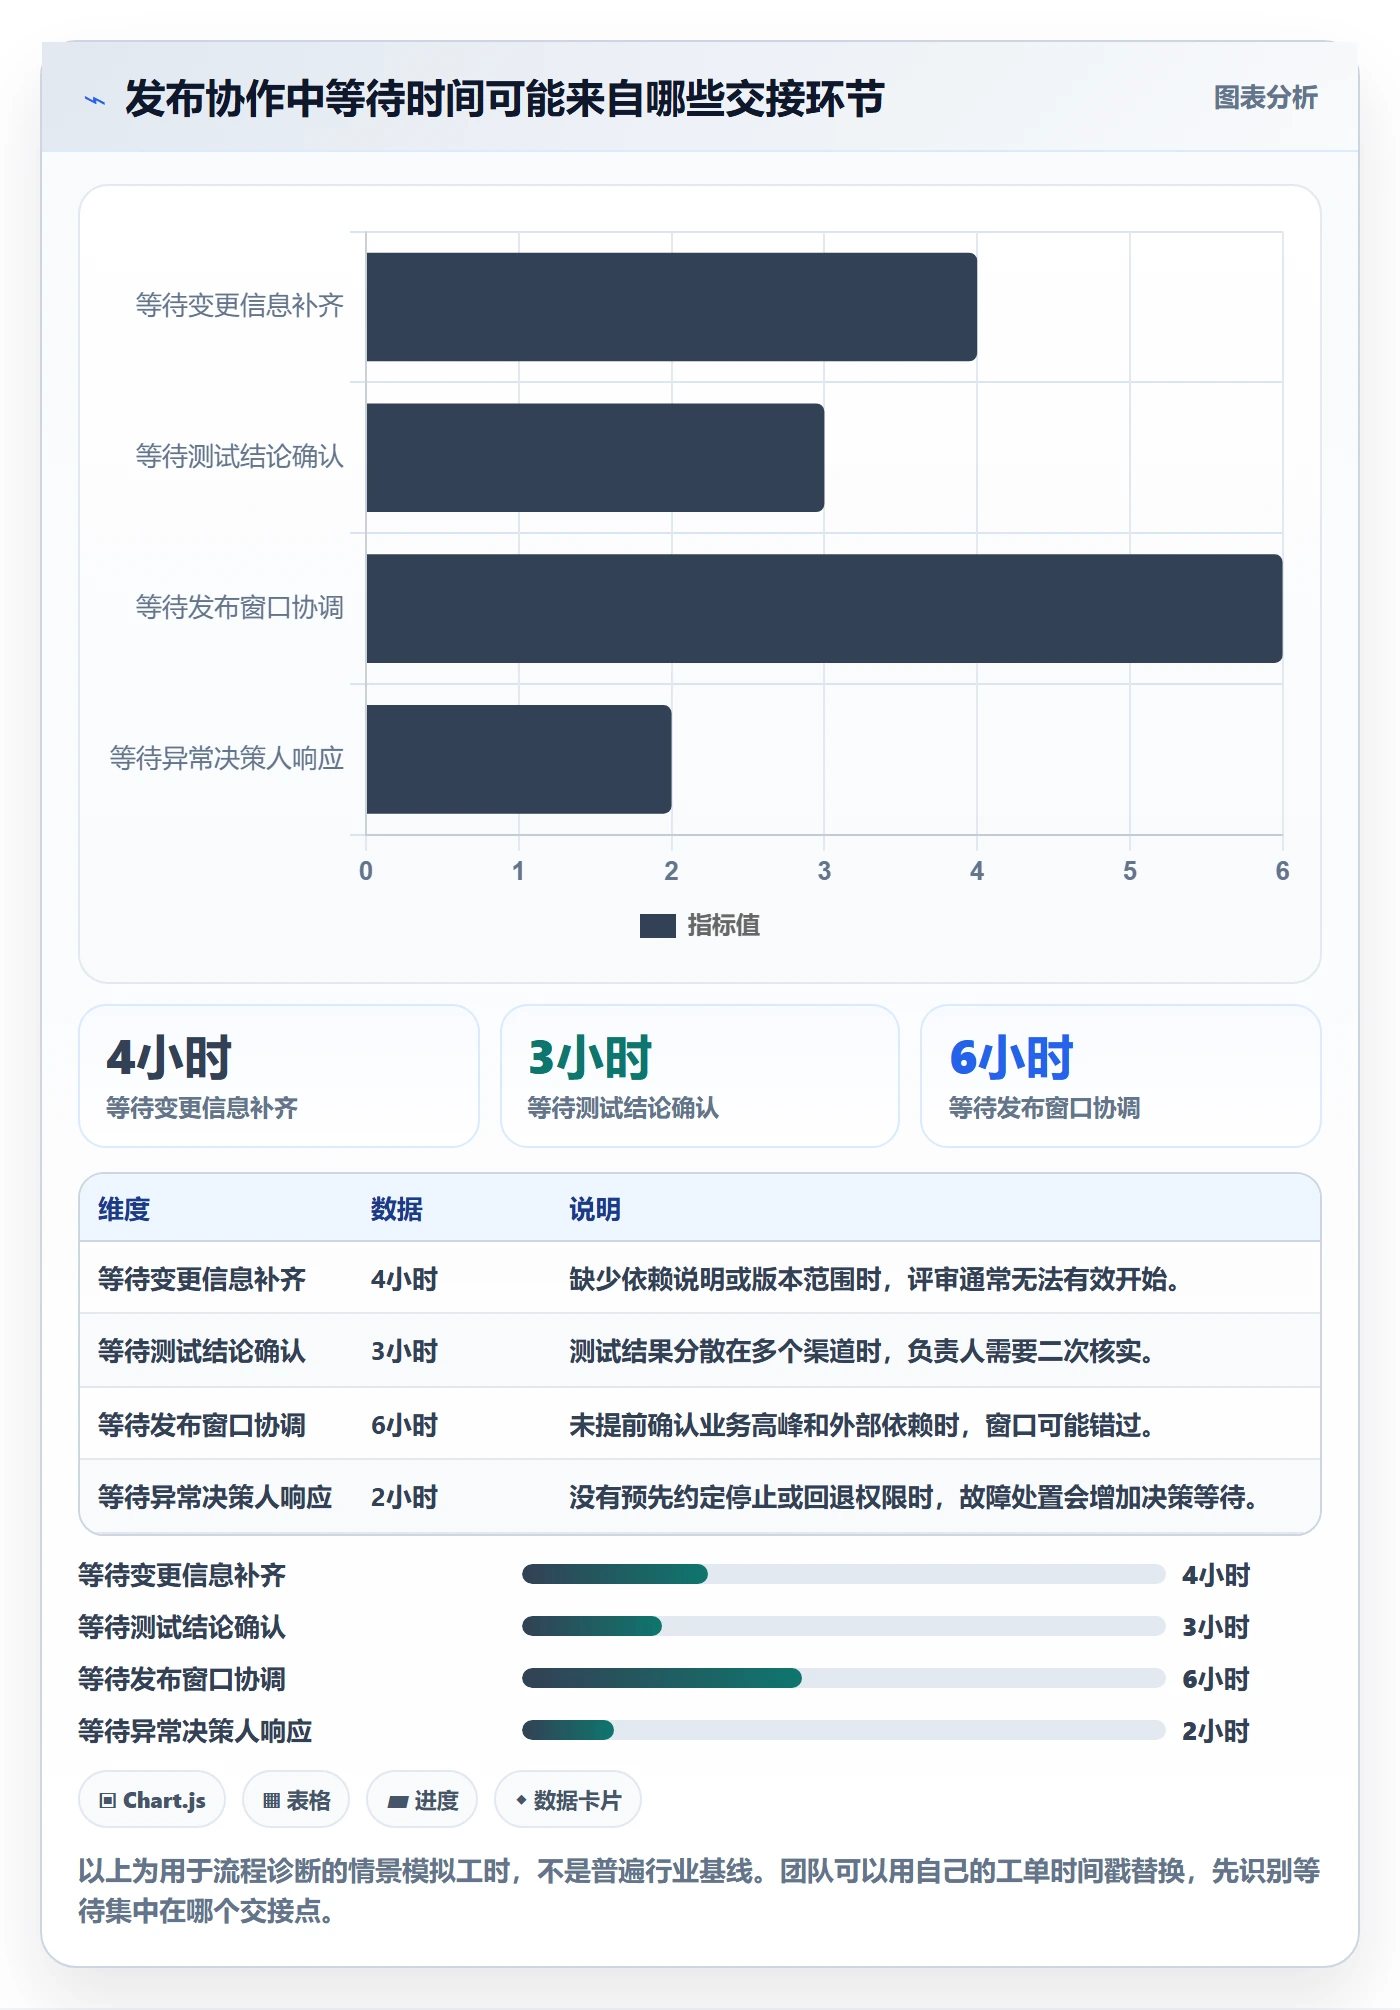Viewport: 1400px width, 2010px height.
Task: Click the 6小时 cell in the table
Action: [405, 1425]
